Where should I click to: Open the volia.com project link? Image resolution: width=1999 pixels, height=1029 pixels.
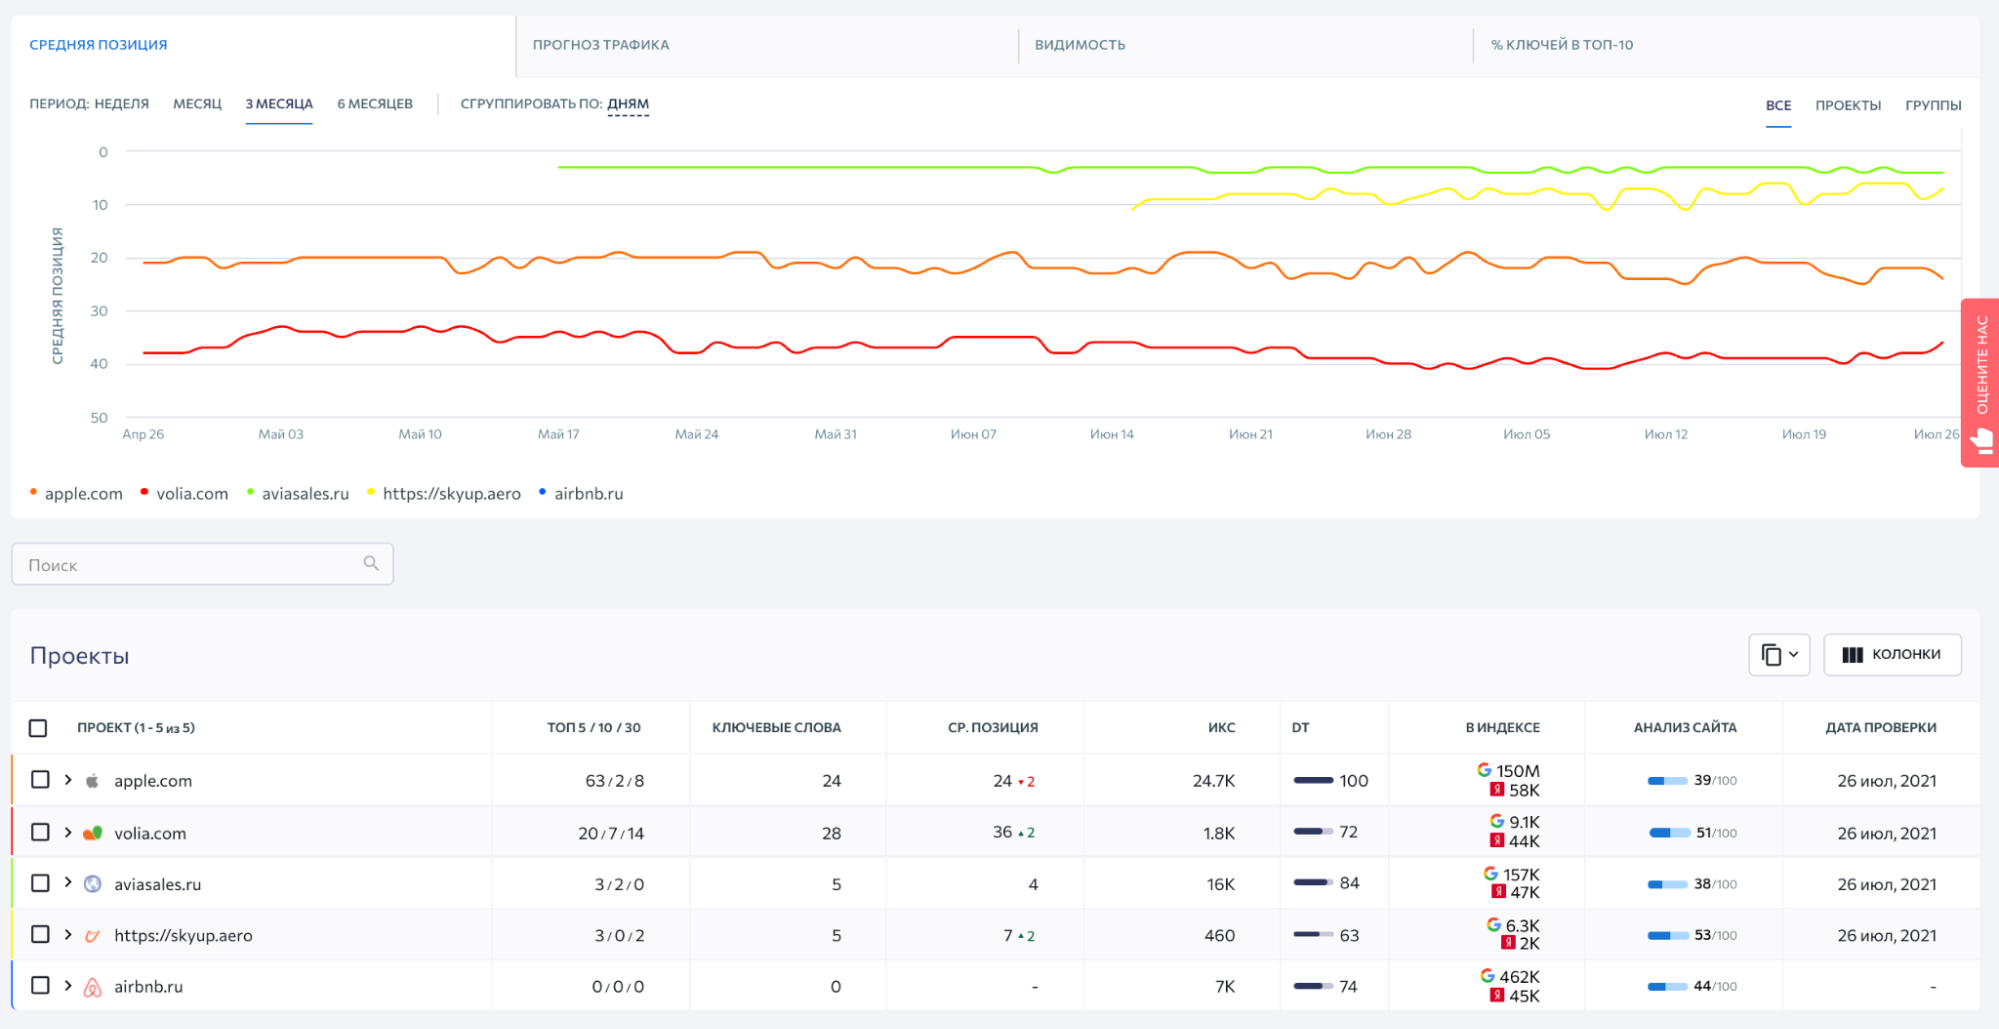coord(150,833)
